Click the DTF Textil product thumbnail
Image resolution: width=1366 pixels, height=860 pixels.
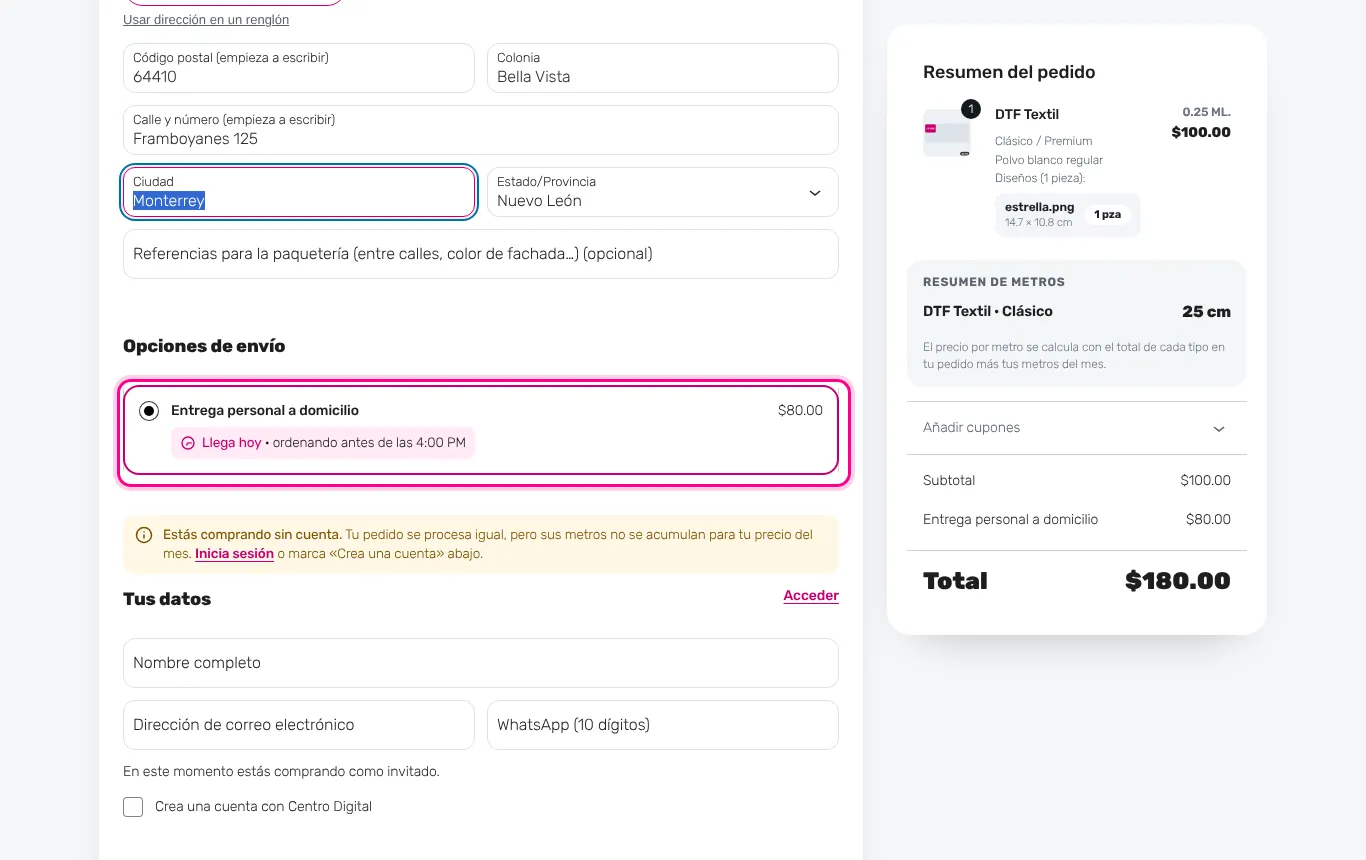click(947, 133)
